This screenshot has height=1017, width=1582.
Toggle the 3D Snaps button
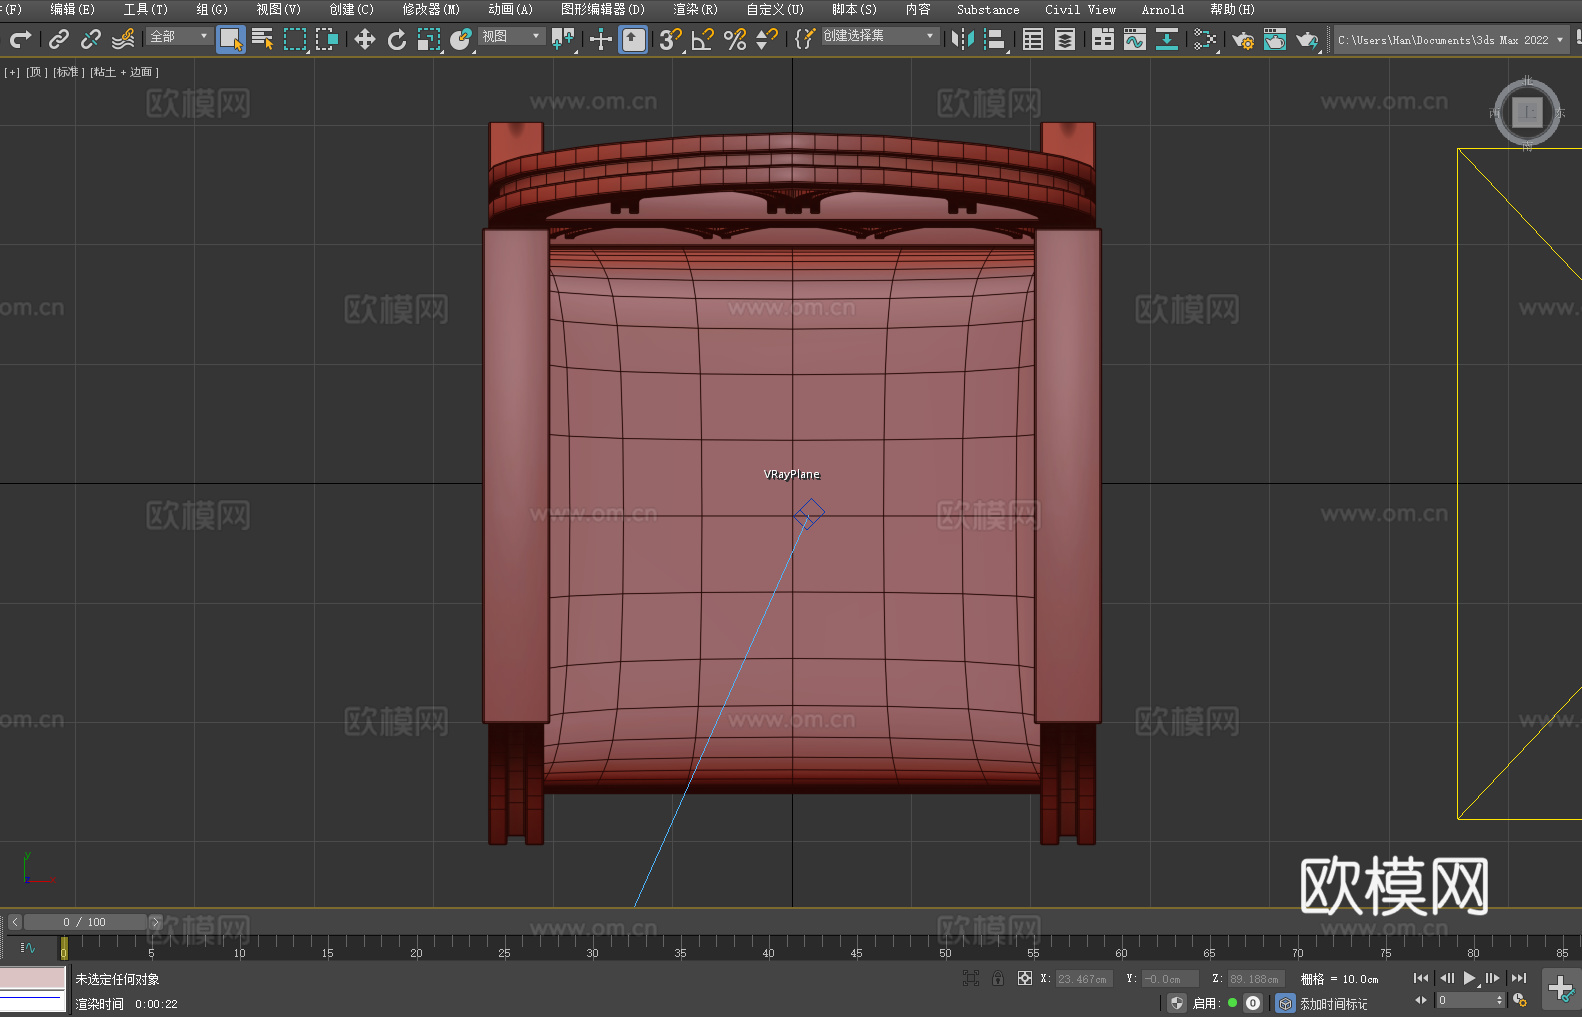(671, 39)
